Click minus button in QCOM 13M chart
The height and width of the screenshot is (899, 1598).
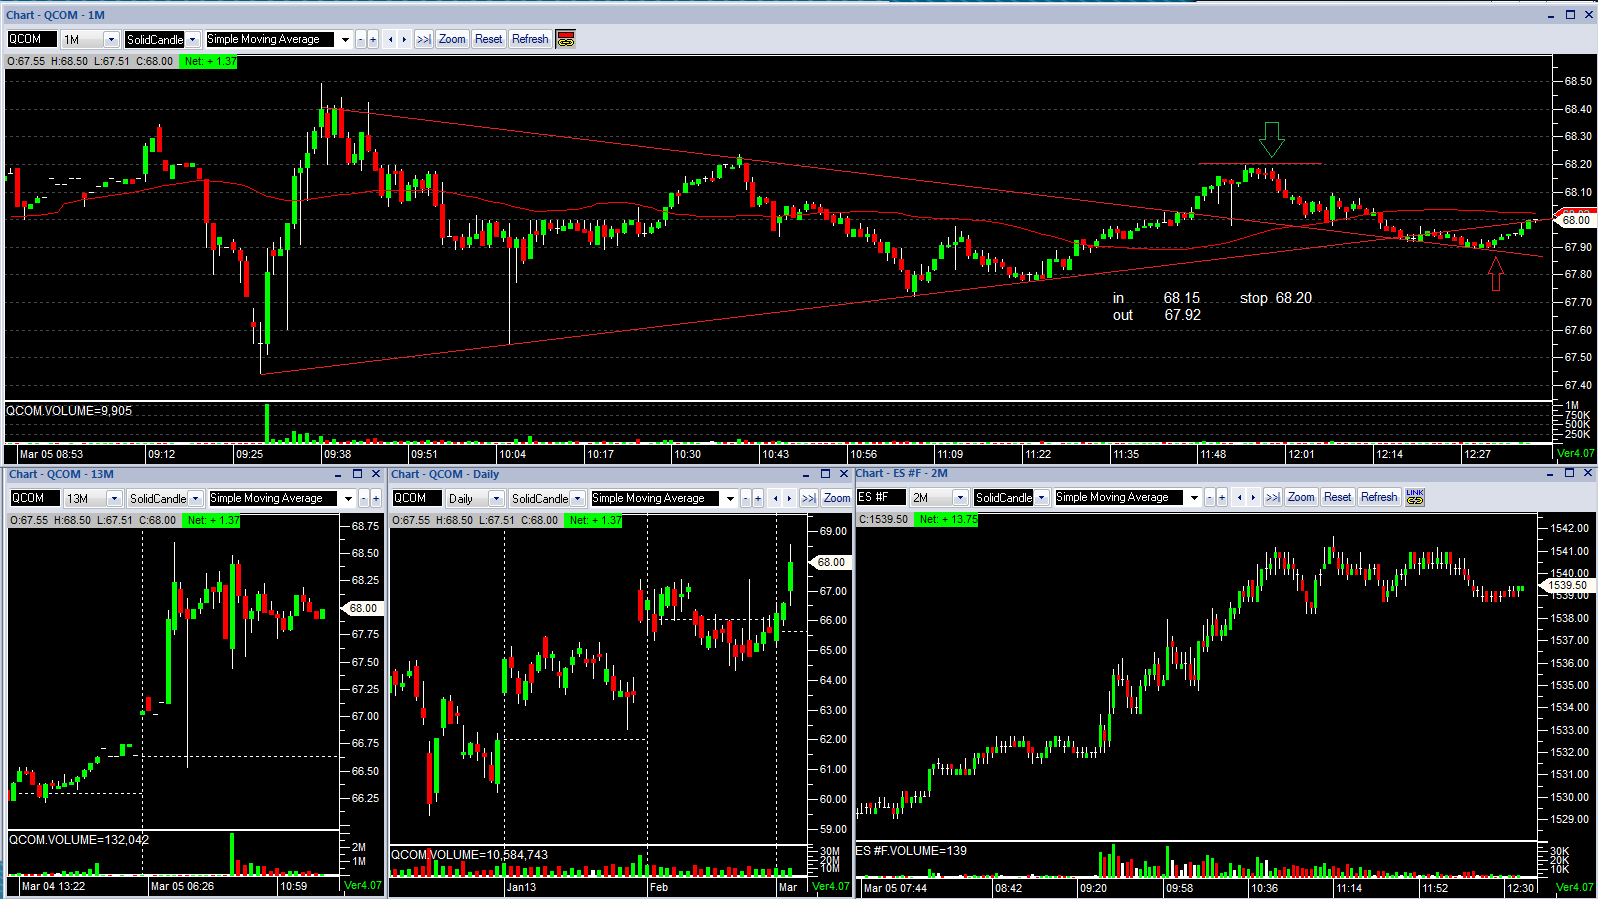point(364,498)
